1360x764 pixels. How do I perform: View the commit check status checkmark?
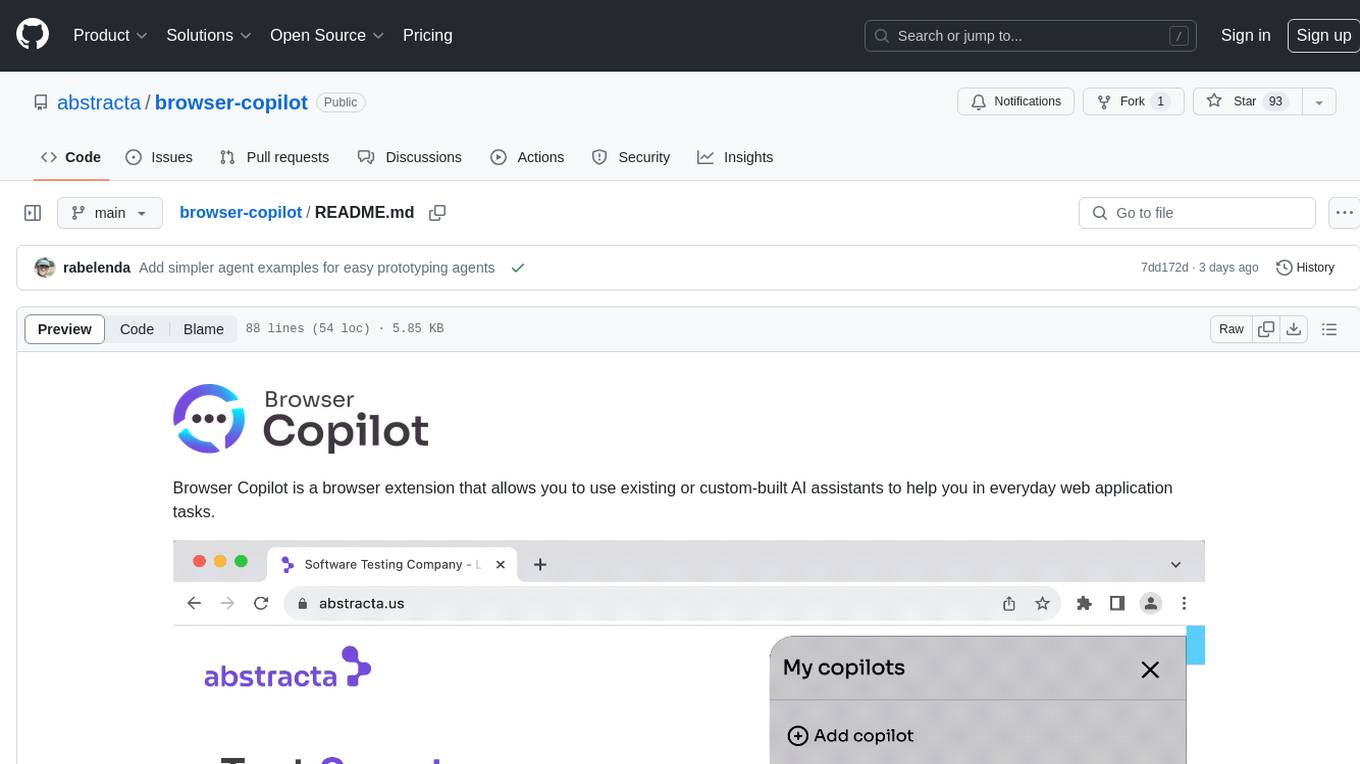click(x=517, y=267)
